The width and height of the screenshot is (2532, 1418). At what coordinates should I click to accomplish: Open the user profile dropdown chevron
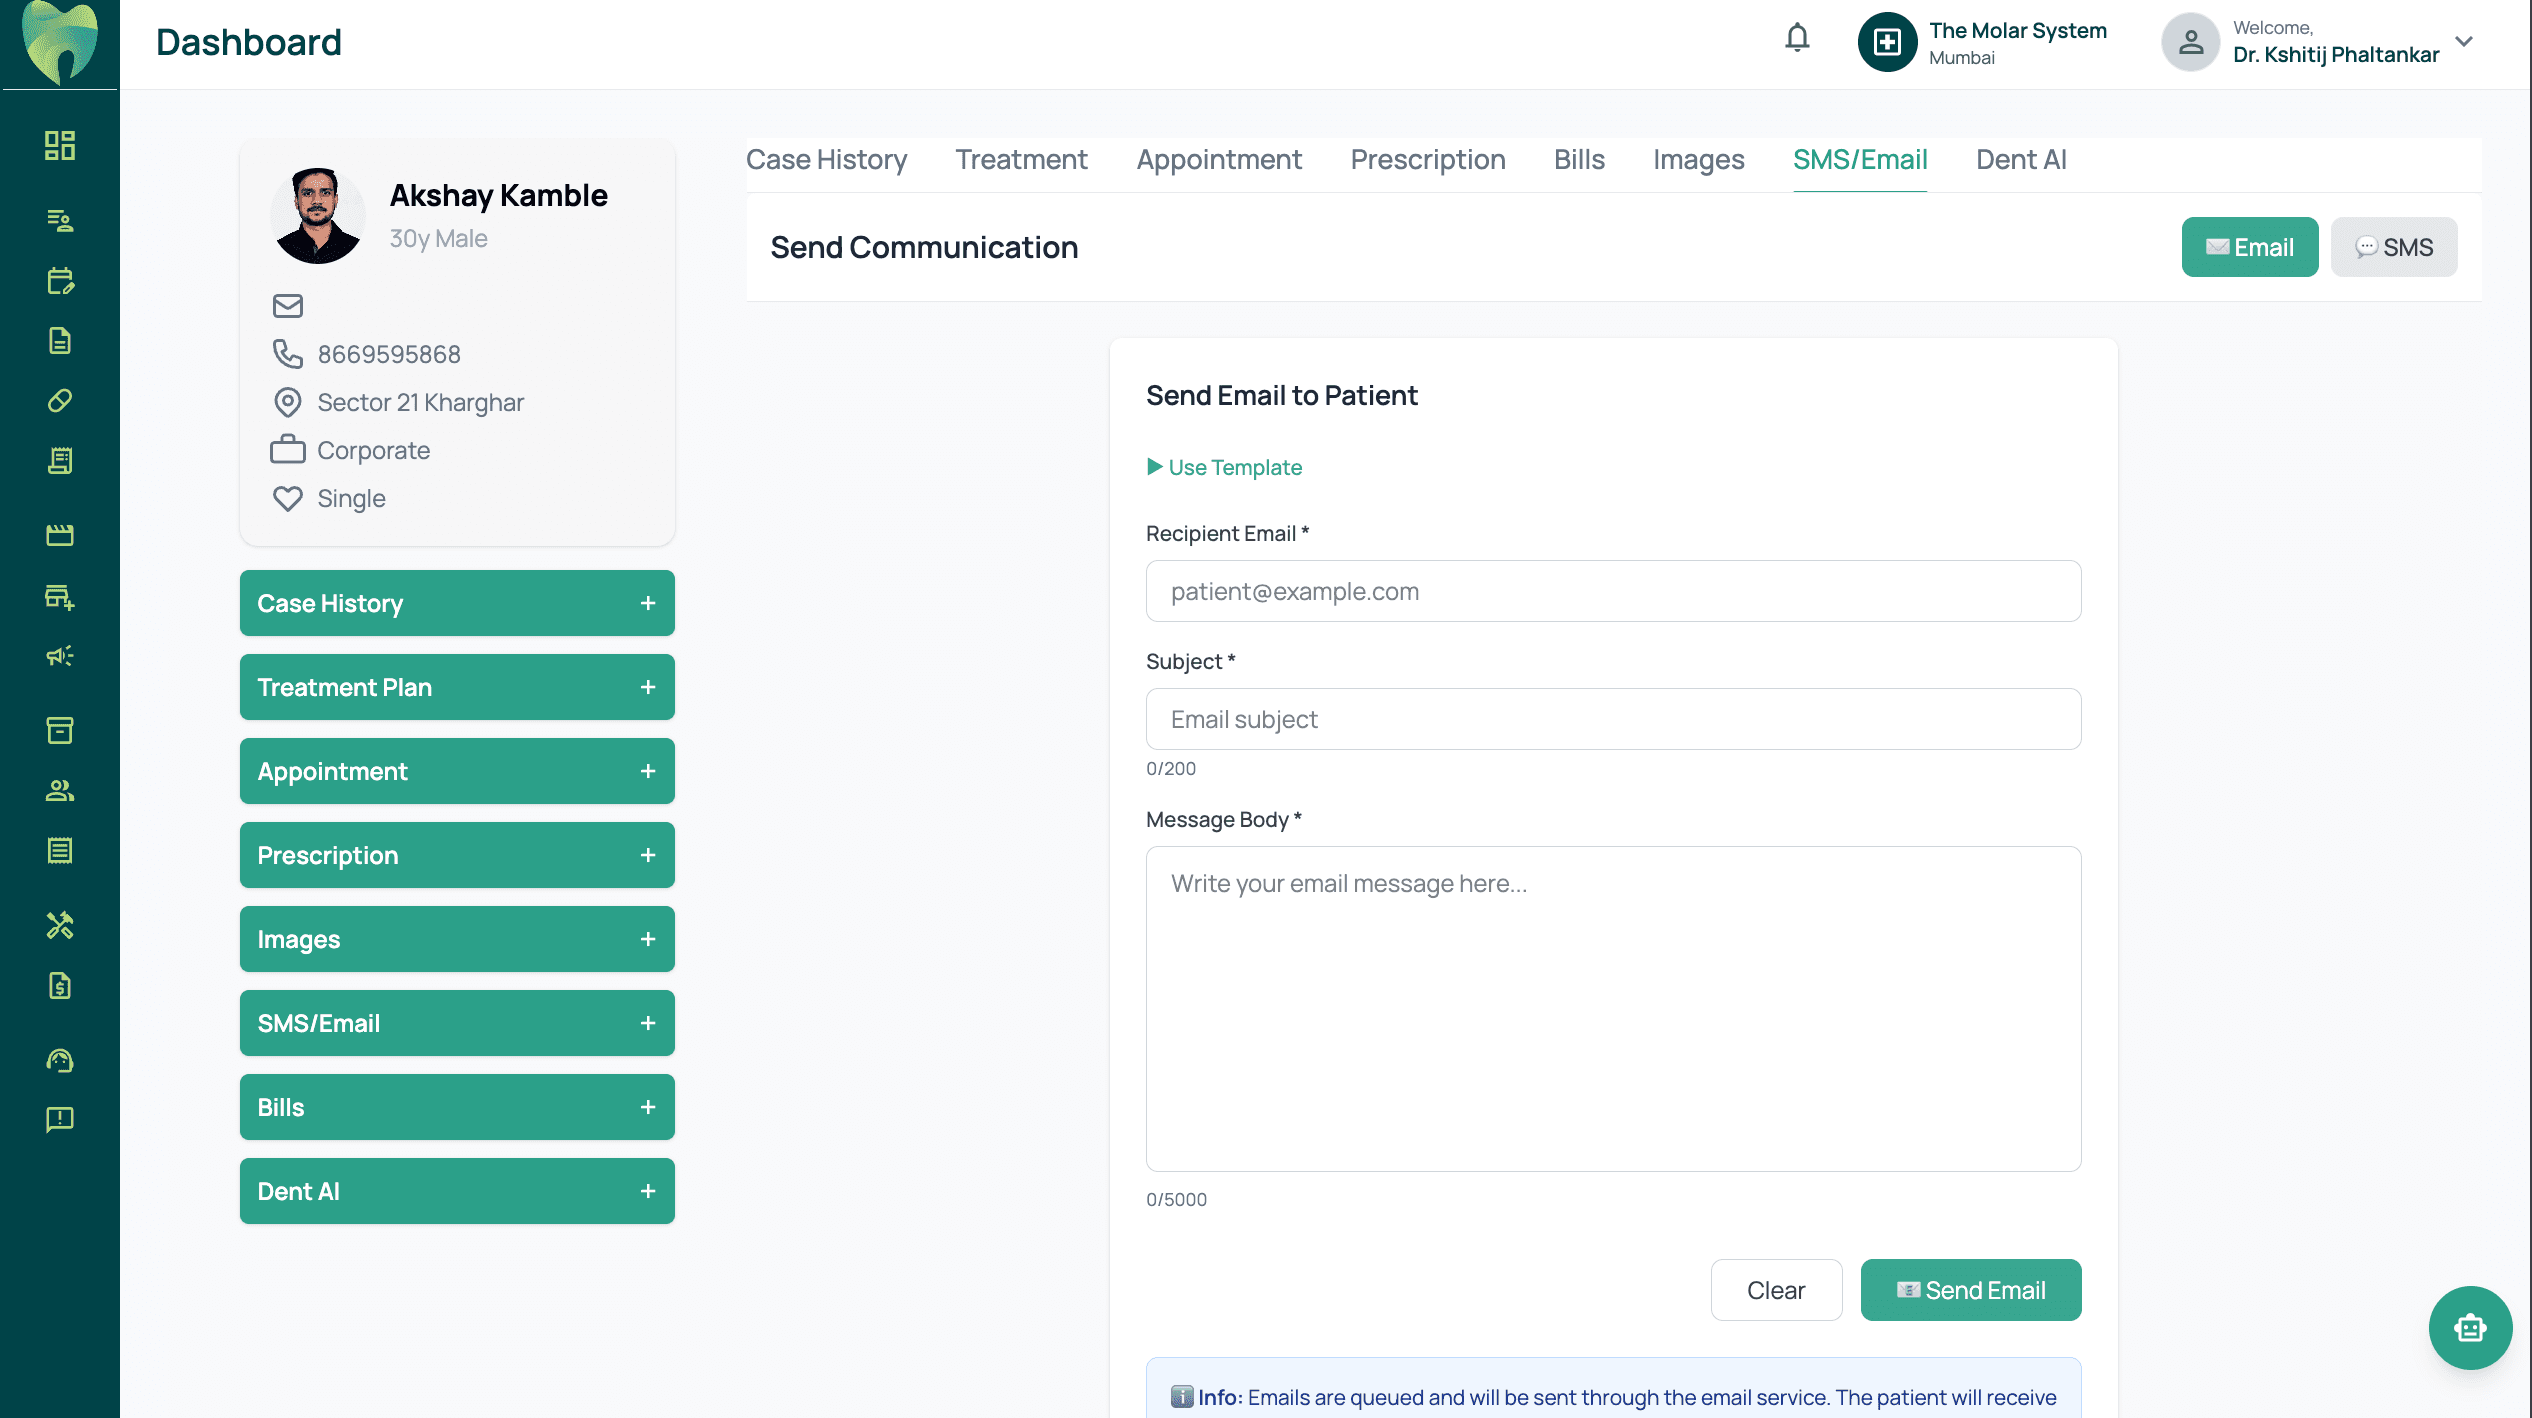2464,42
